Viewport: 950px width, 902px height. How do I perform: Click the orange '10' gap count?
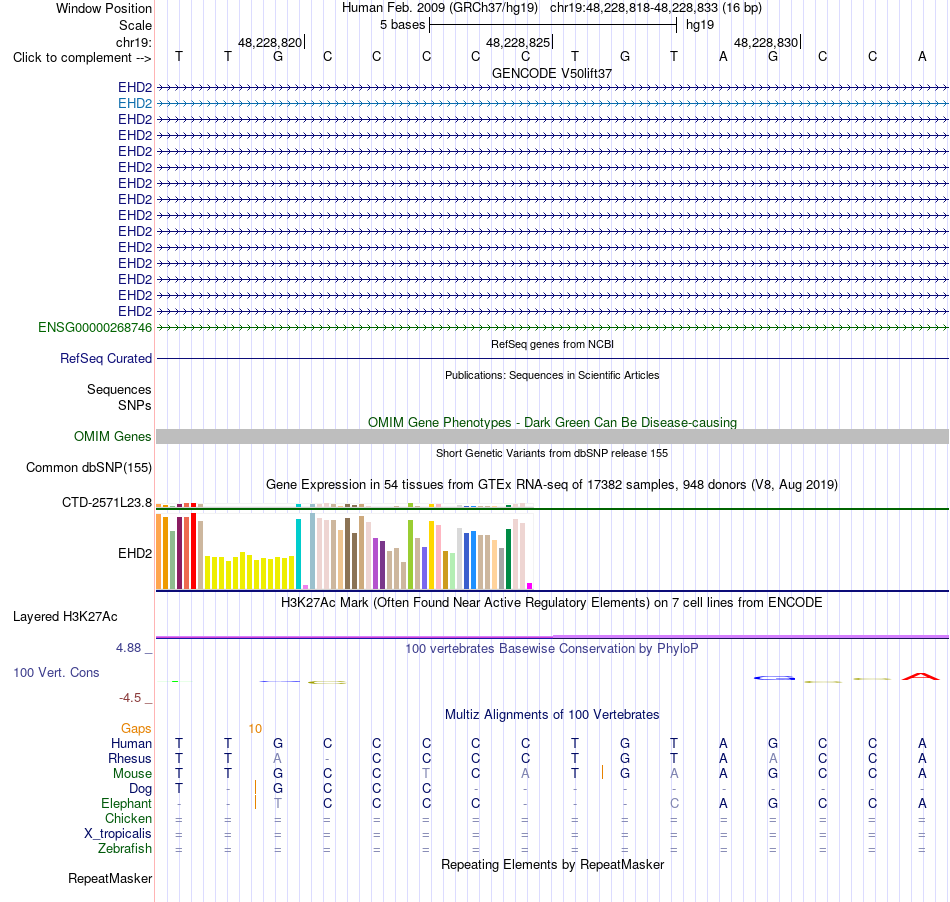click(255, 729)
